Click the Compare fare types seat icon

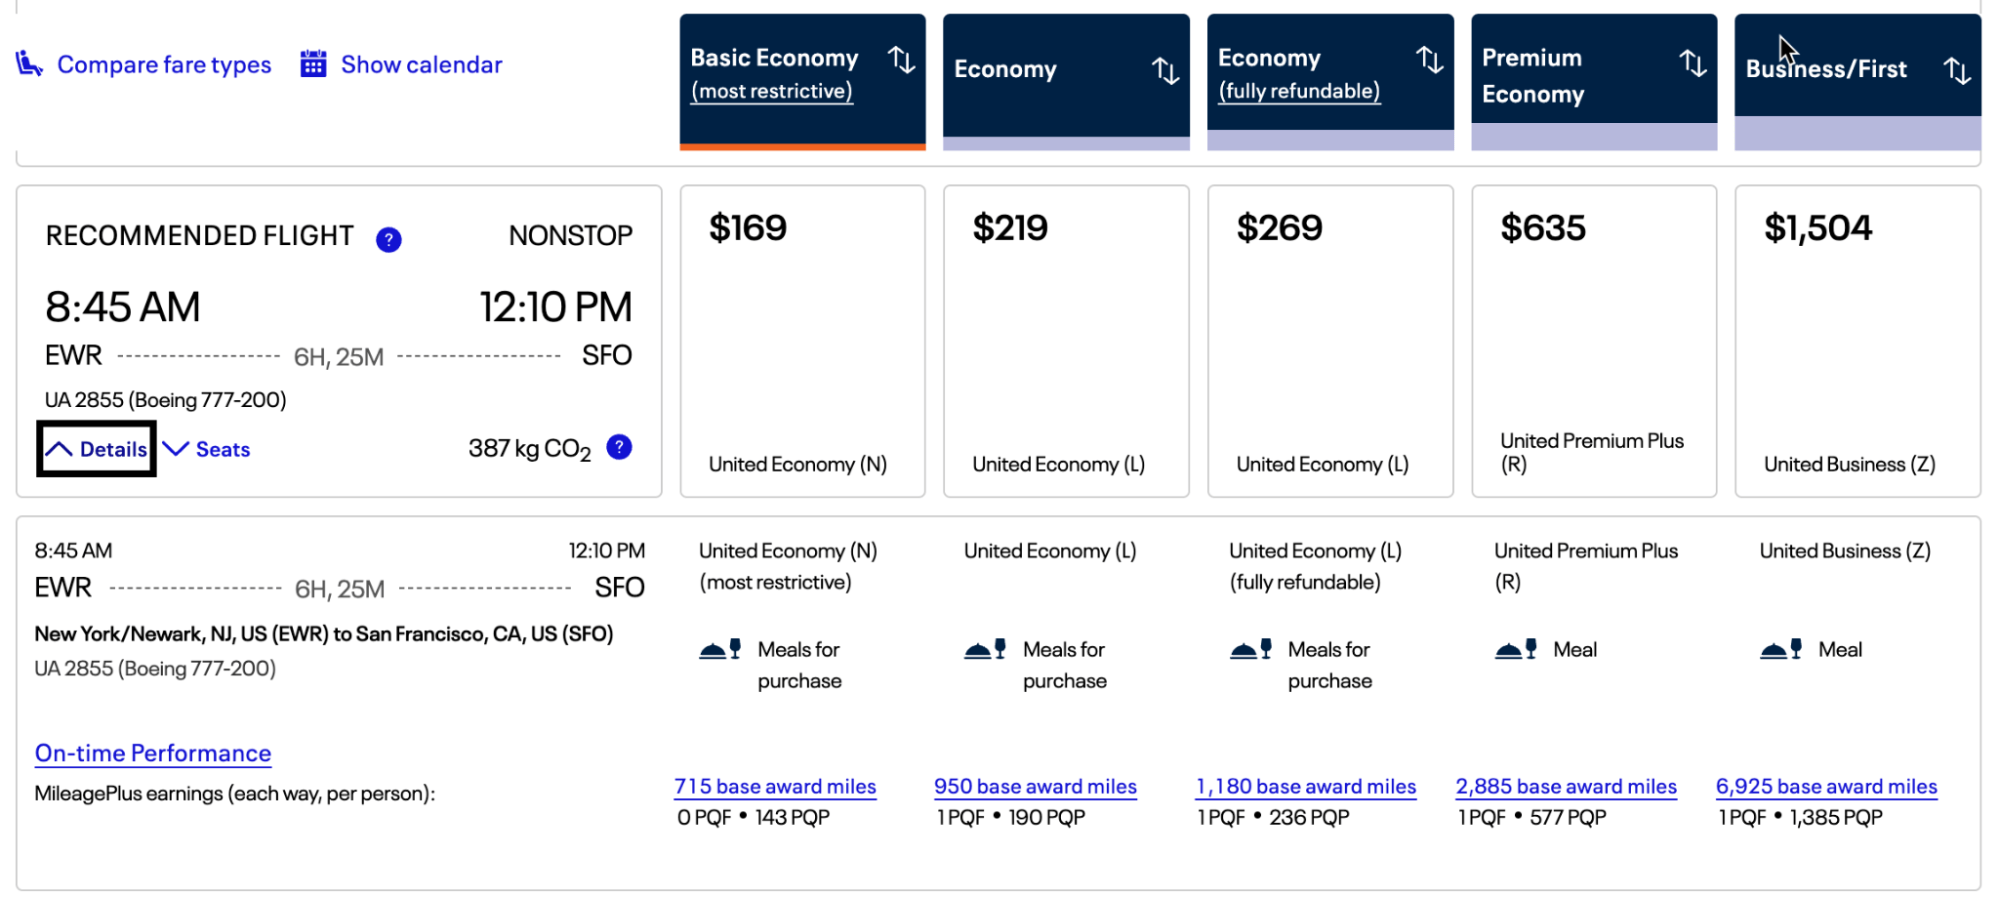29,65
